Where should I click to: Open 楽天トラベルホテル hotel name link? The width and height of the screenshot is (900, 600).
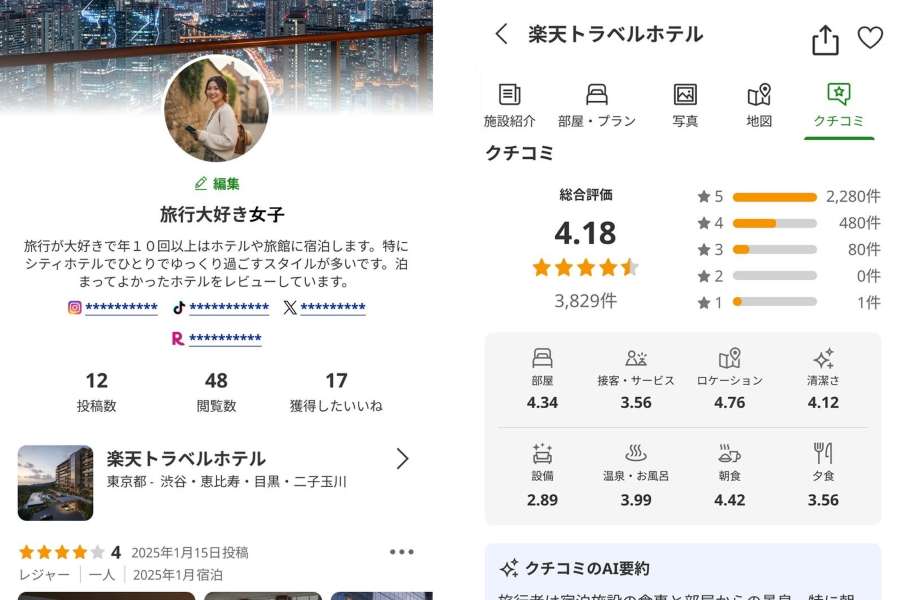[x=186, y=459]
